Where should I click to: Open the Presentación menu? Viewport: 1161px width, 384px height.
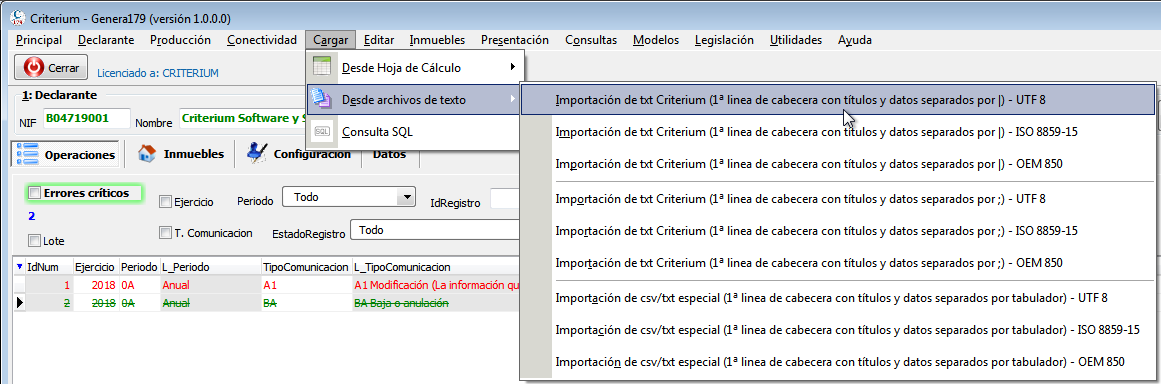pos(515,40)
